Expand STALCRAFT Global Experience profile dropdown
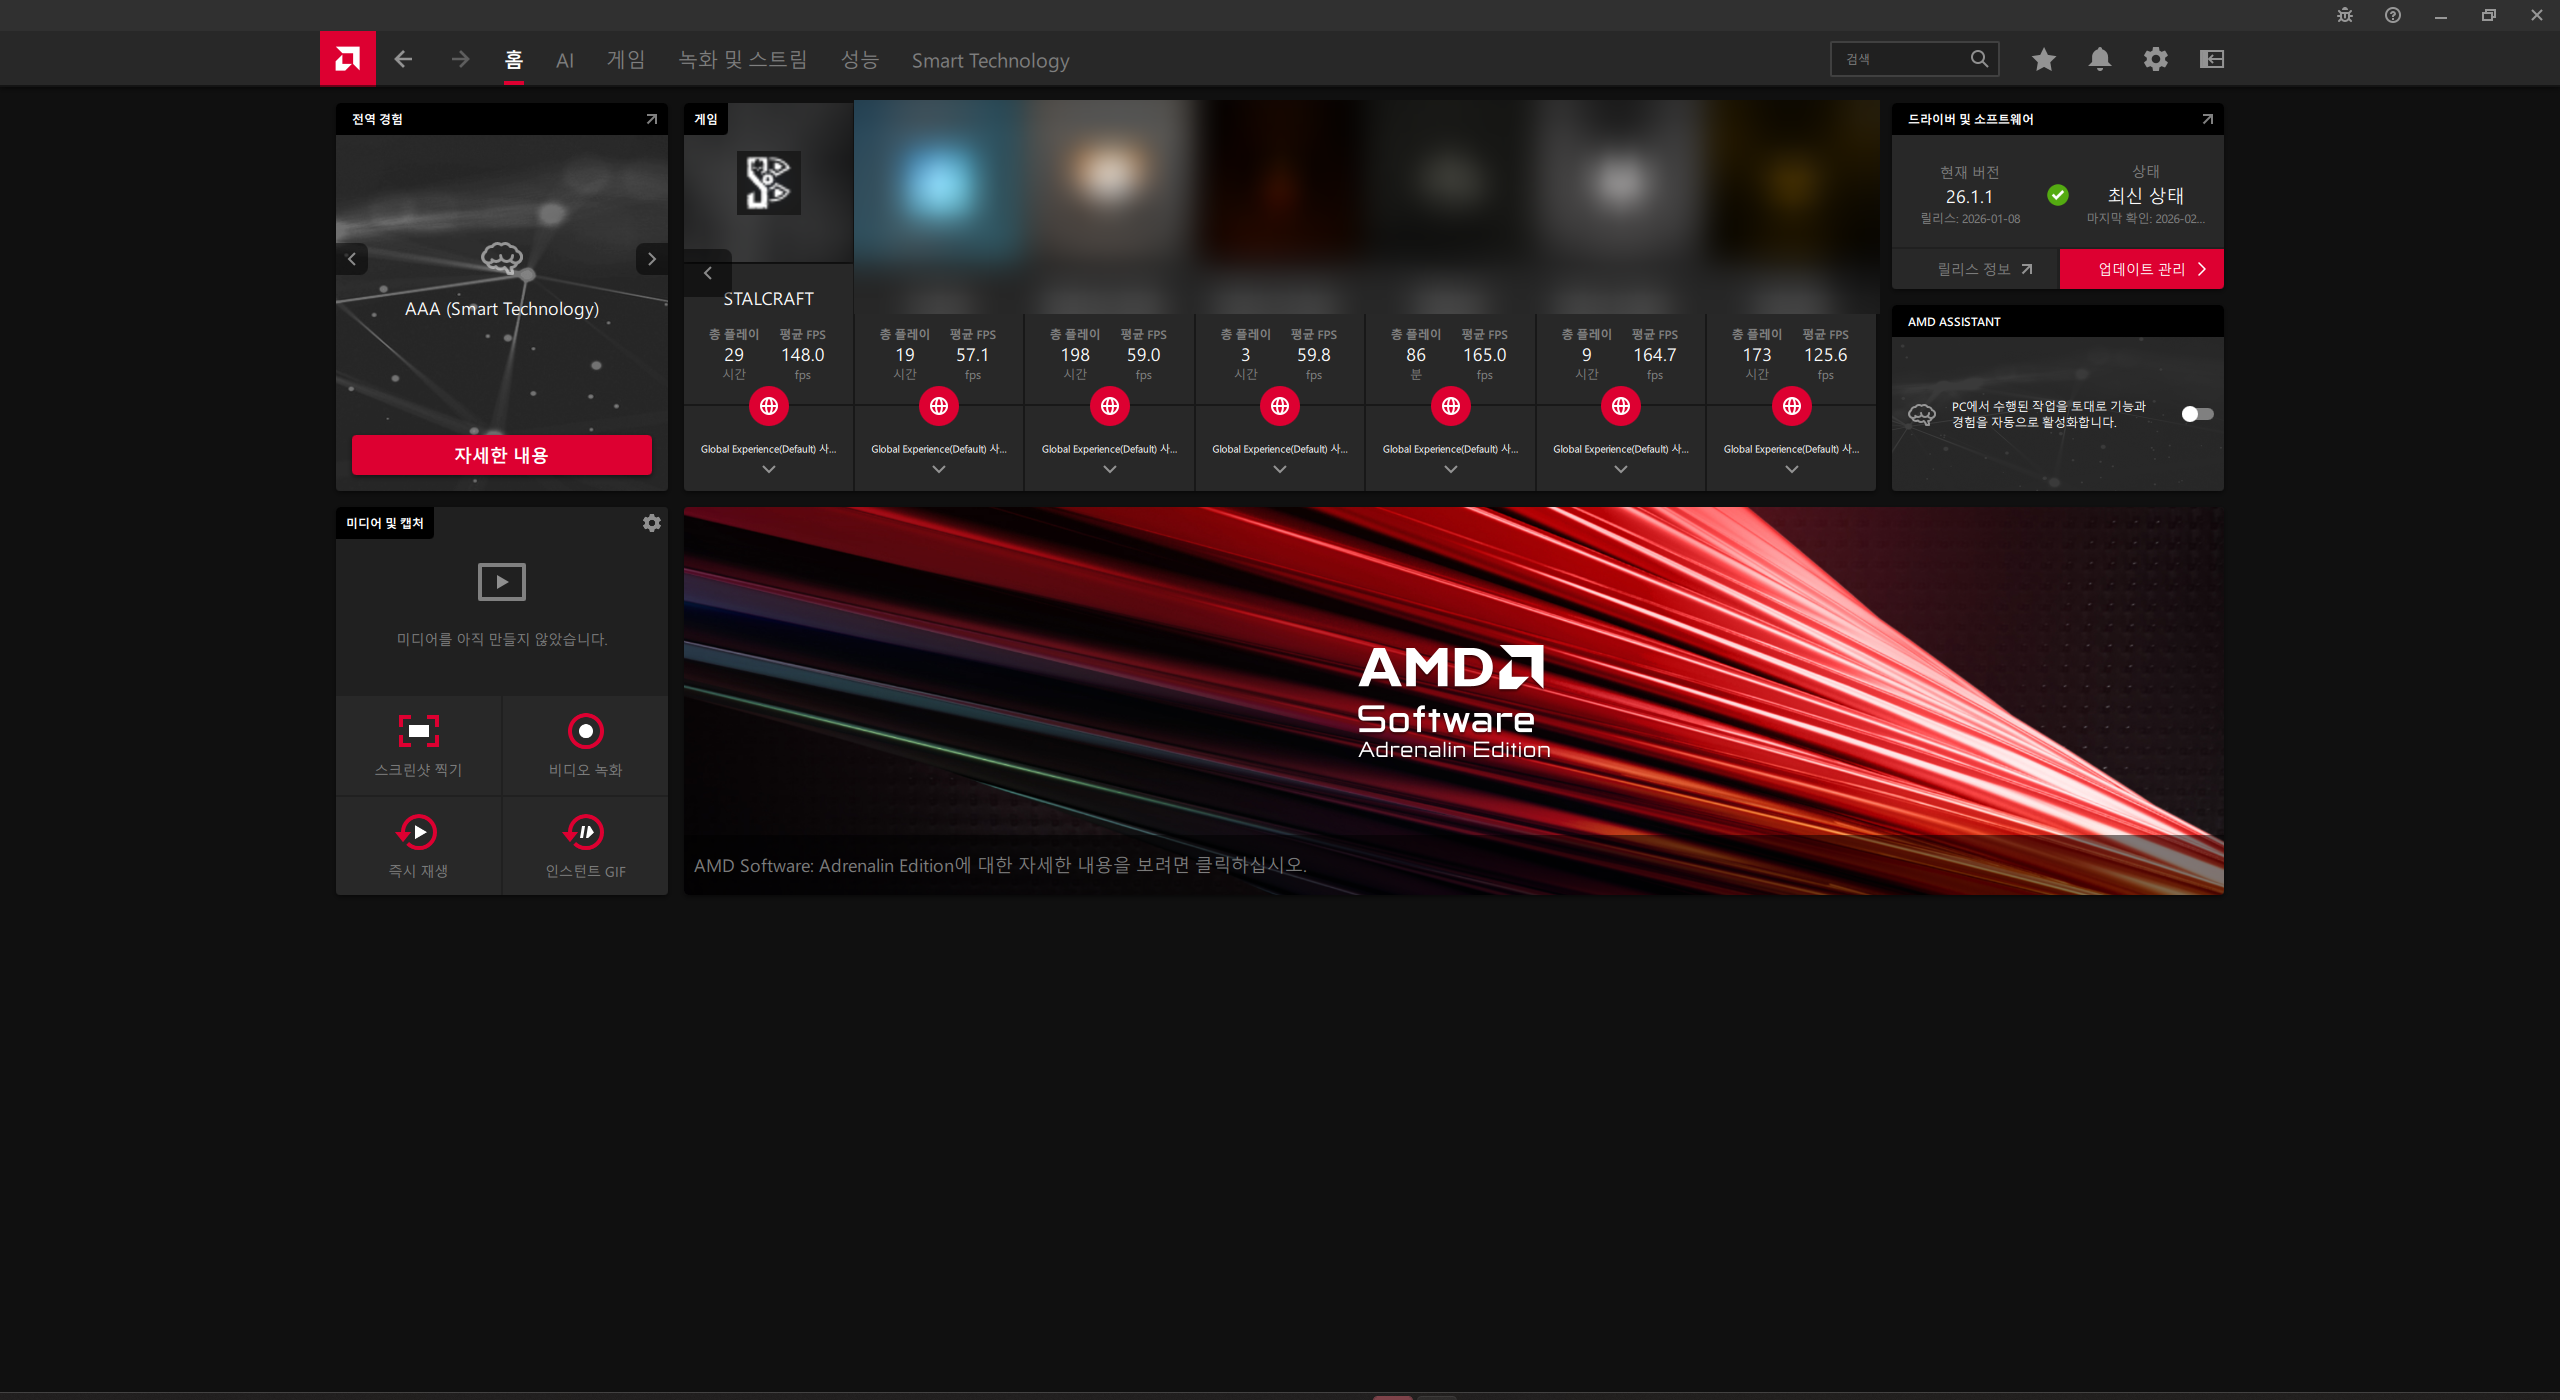 (768, 469)
